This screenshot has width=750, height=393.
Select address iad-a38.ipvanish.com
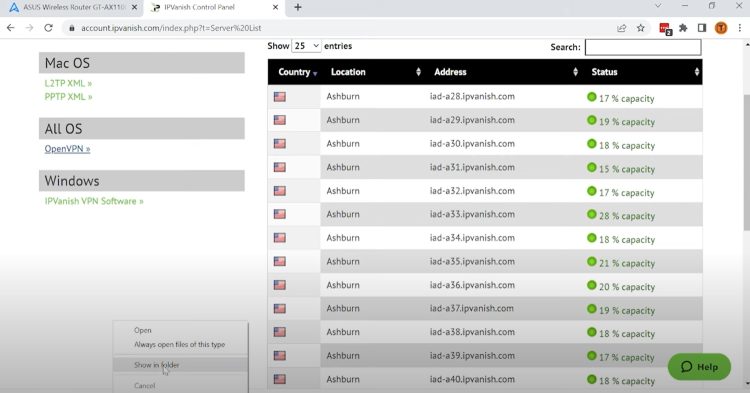472,332
